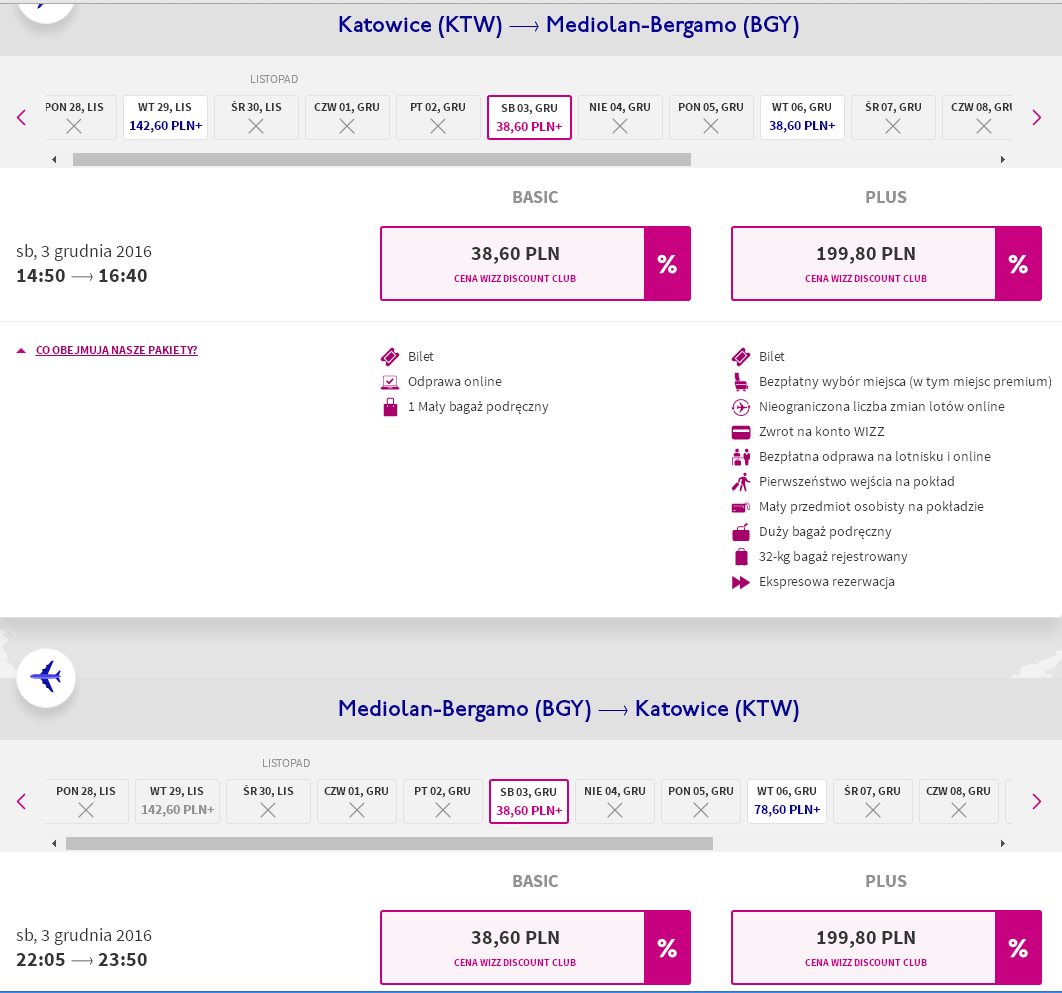1062x993 pixels.
Task: Click the small hand baggage icon under BASIC
Action: (390, 407)
